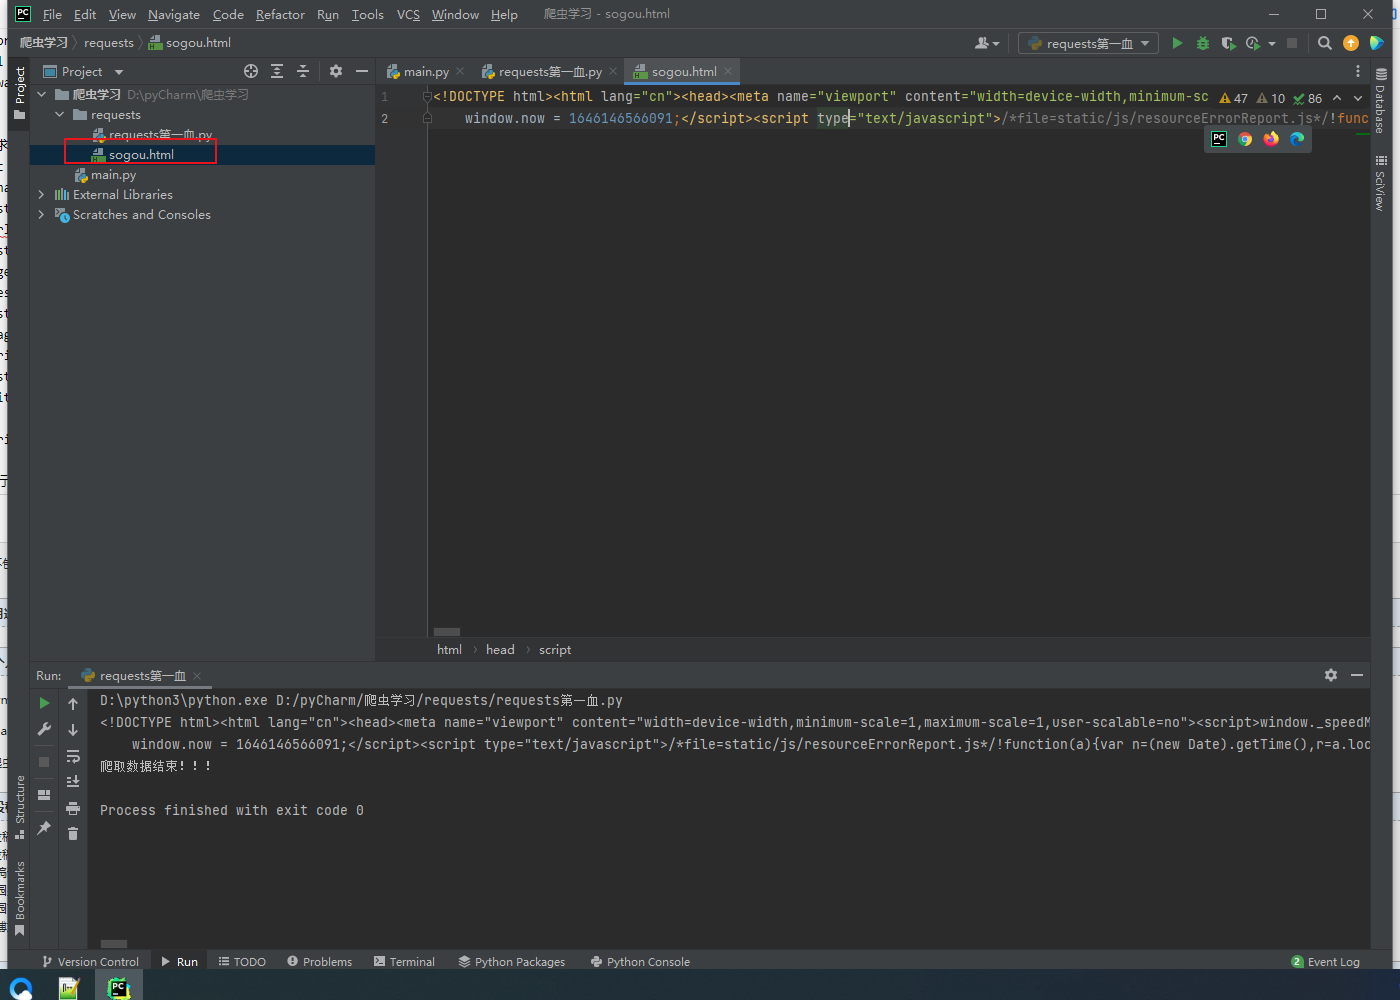Open the Run panel settings gear
The height and width of the screenshot is (1000, 1400).
click(x=1331, y=675)
